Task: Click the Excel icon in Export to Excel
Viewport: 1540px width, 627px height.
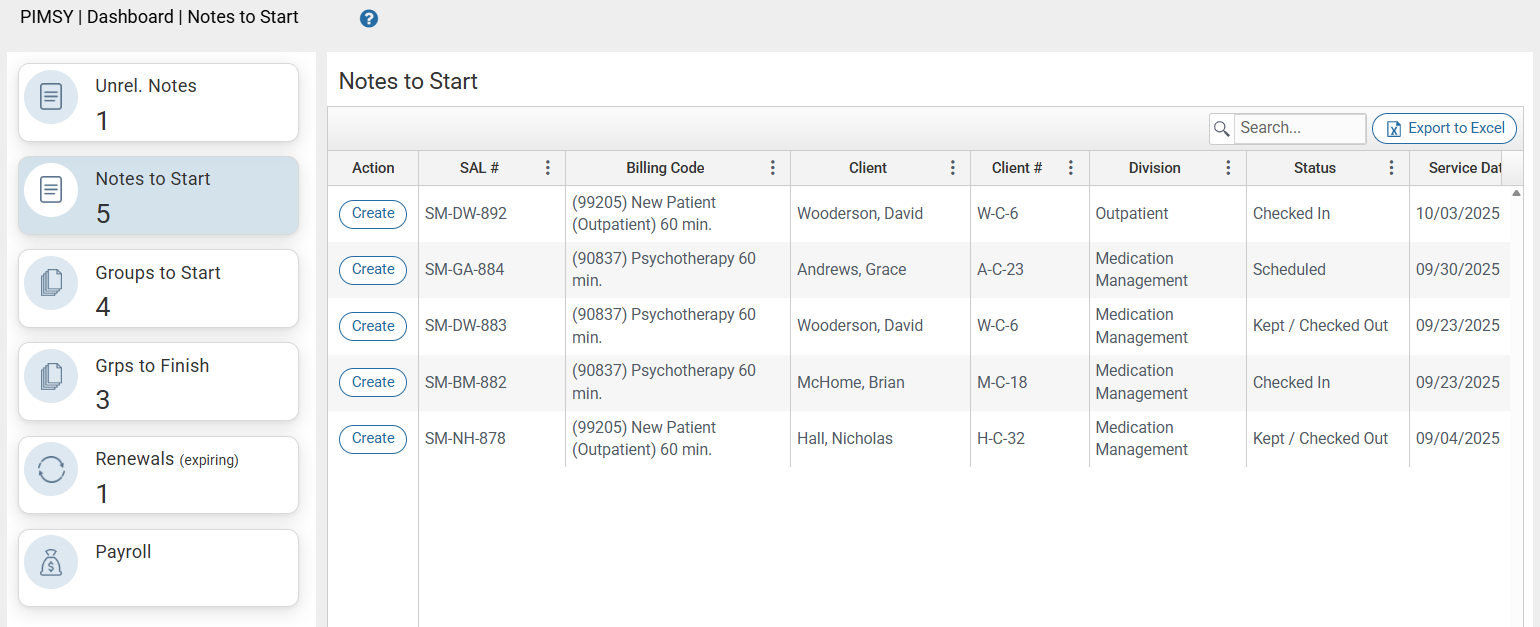Action: [x=1394, y=128]
